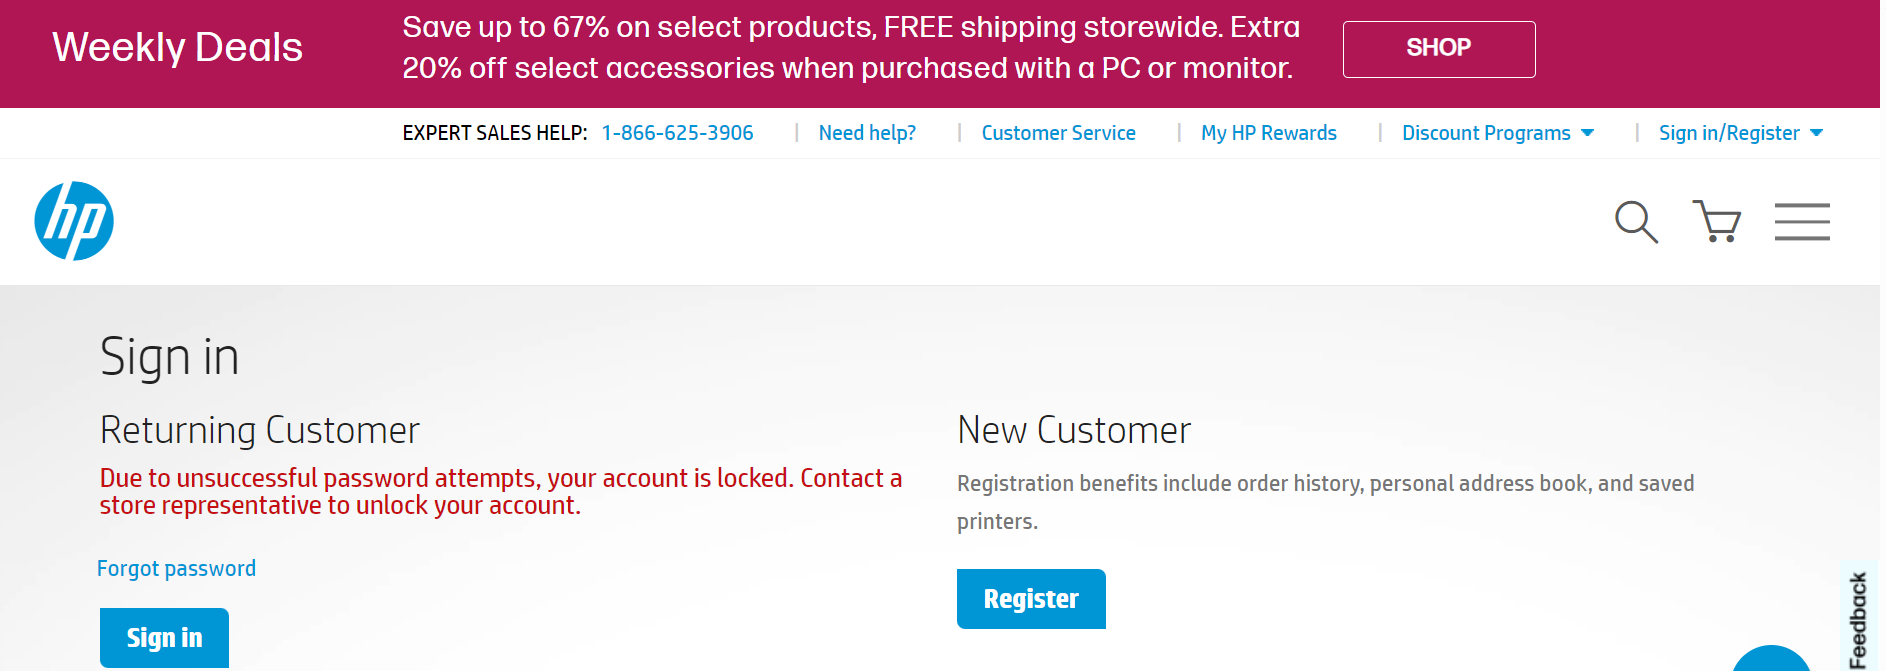Viewport: 1886px width, 671px height.
Task: Click the New Customer heading area
Action: point(1074,430)
